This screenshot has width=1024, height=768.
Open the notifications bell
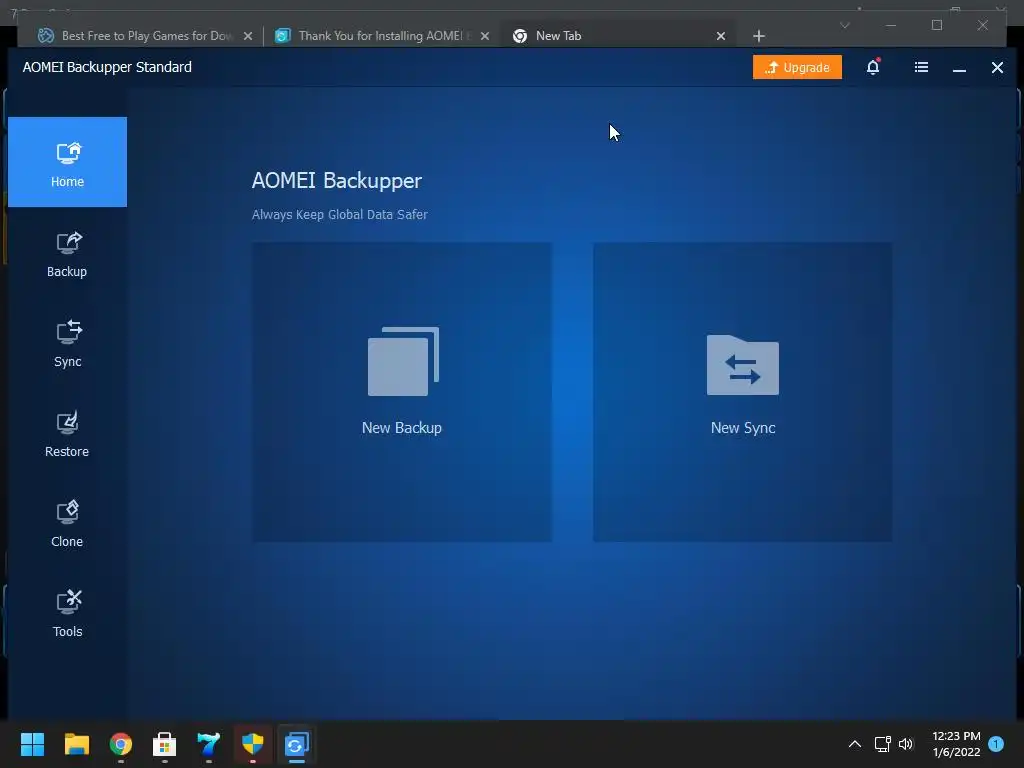[x=873, y=67]
